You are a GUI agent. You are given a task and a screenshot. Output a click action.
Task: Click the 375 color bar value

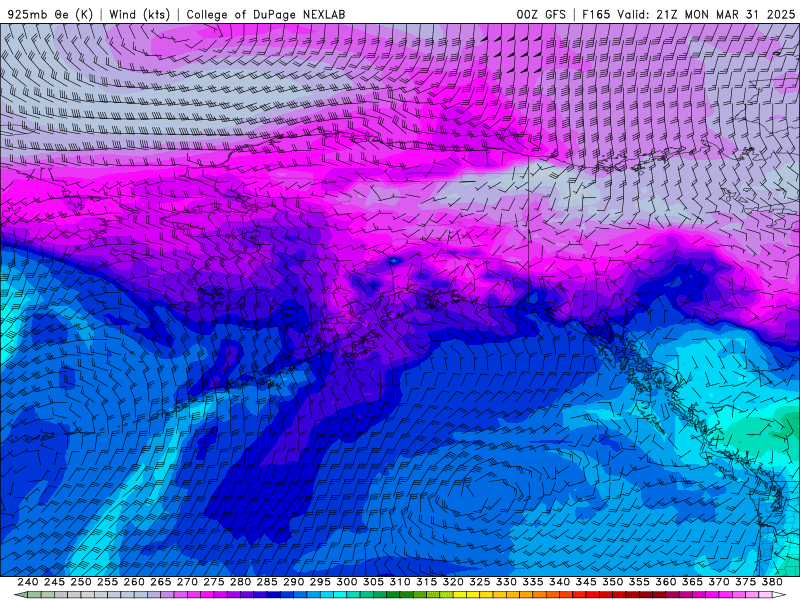745,582
